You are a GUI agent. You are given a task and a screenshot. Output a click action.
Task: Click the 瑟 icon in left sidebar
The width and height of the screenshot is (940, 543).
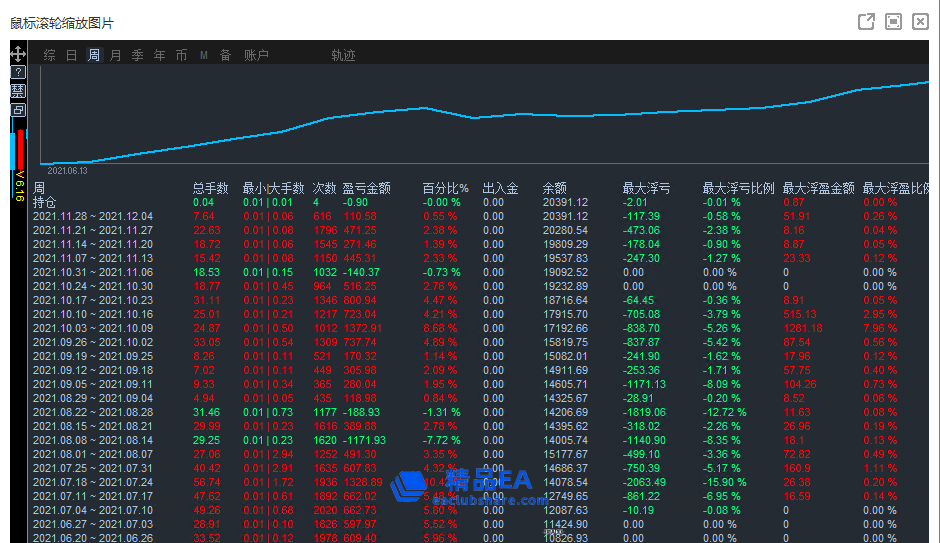click(18, 91)
